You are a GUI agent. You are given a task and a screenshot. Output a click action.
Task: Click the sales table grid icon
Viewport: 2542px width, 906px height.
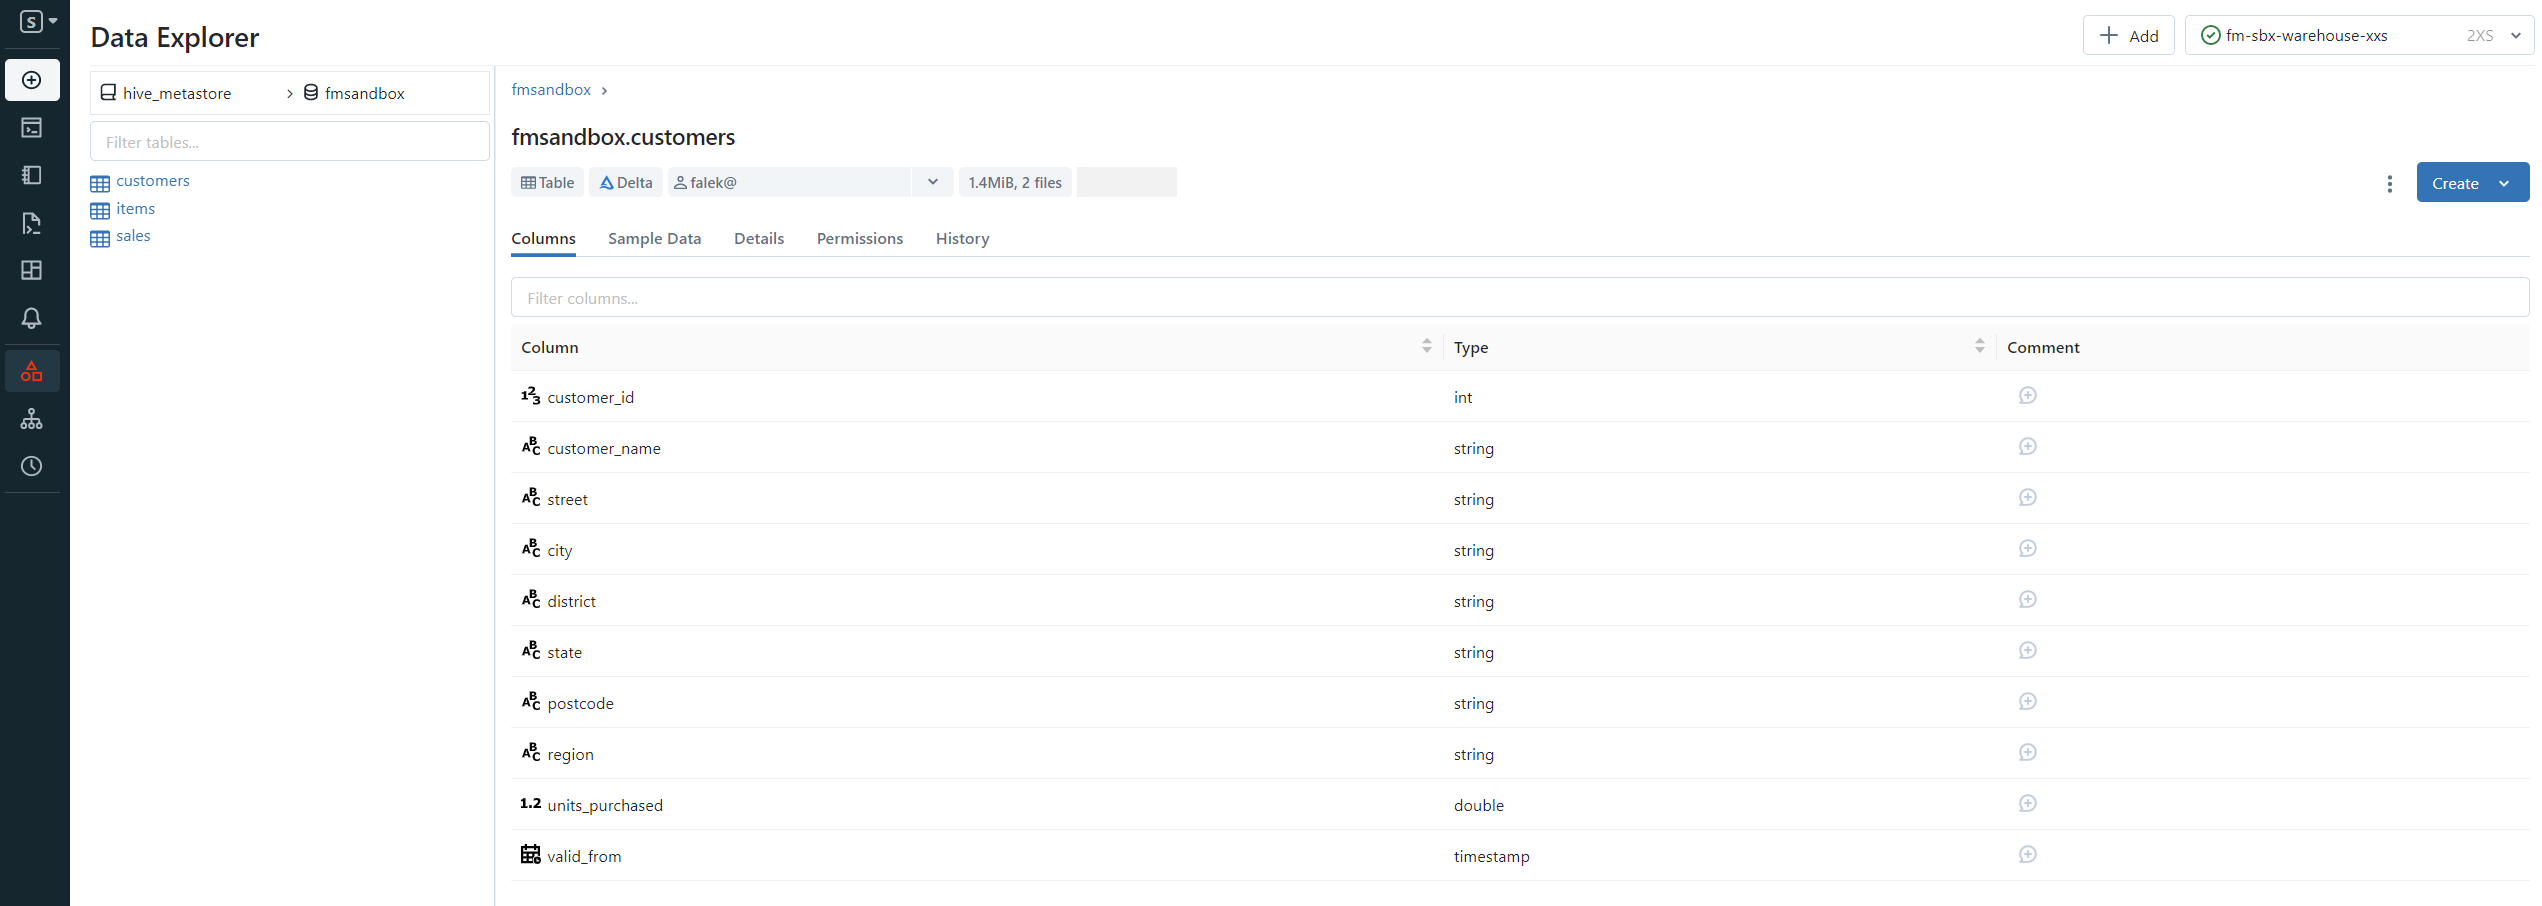coord(100,238)
